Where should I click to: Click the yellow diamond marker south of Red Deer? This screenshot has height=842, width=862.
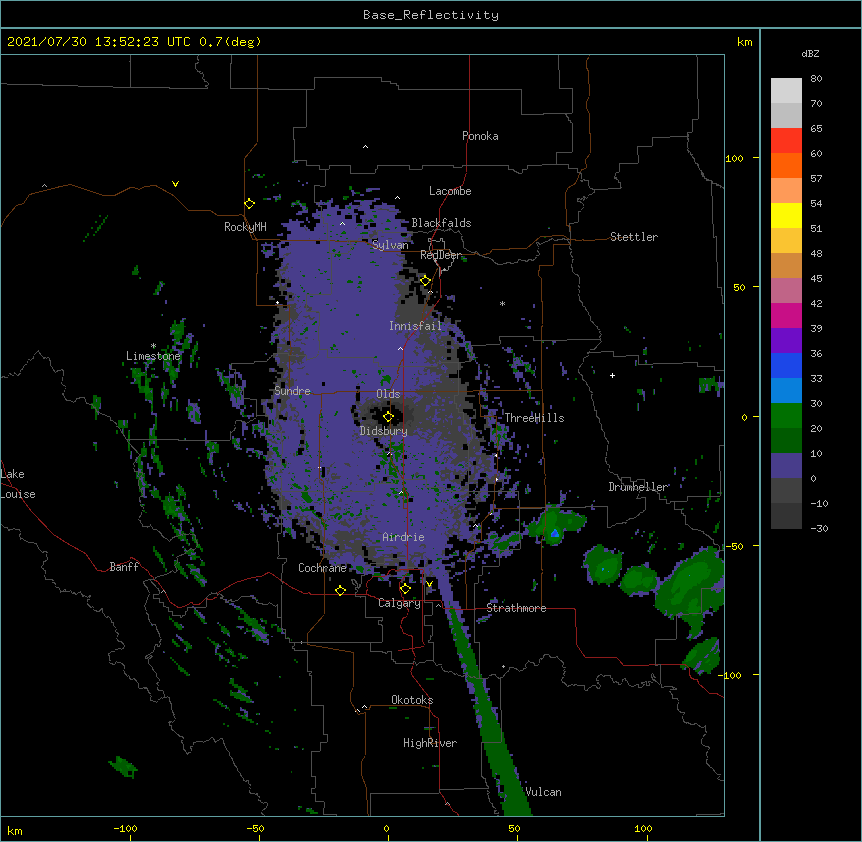pos(426,281)
